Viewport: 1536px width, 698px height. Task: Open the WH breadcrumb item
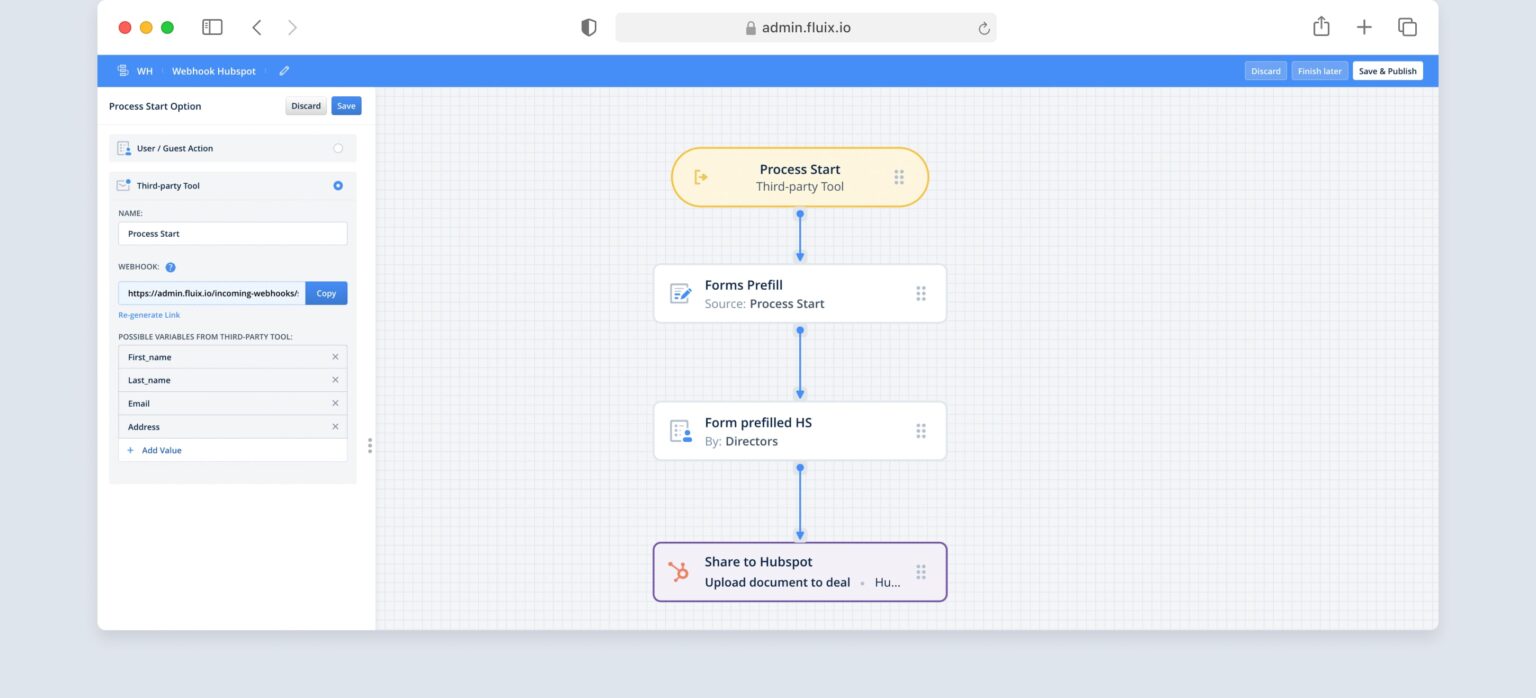coord(144,71)
